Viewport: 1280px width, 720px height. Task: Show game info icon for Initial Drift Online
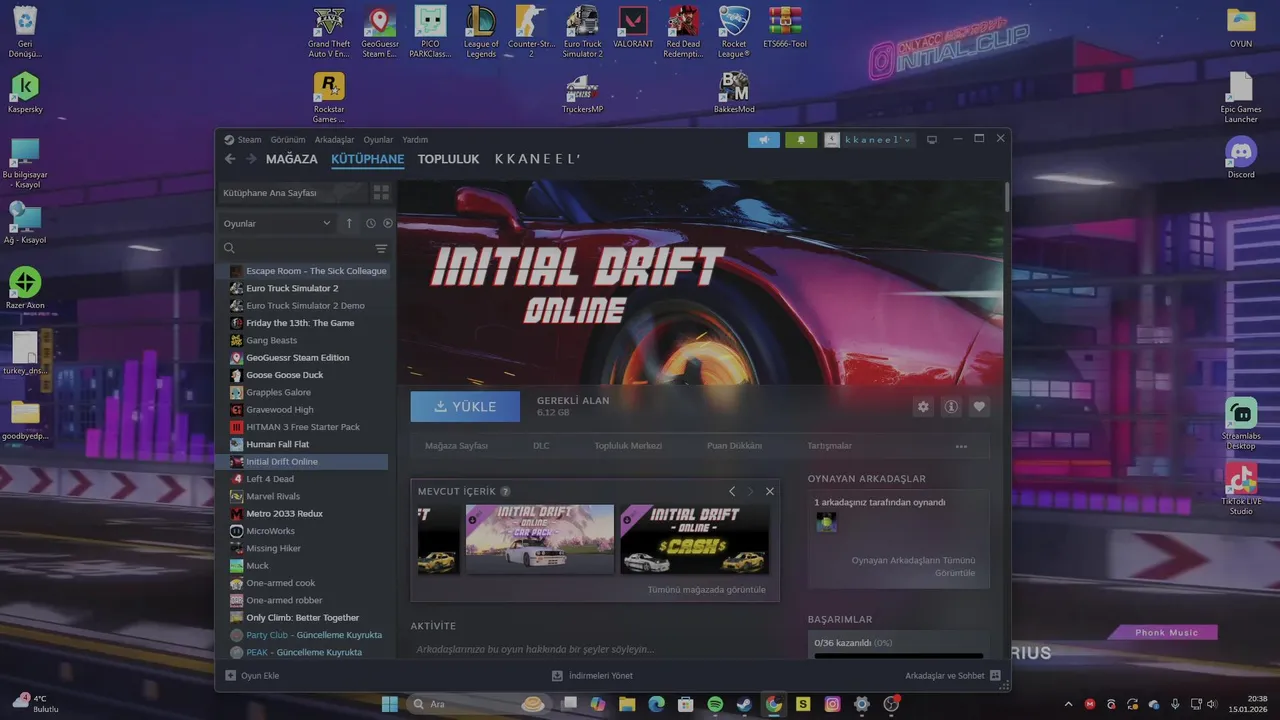click(x=951, y=407)
